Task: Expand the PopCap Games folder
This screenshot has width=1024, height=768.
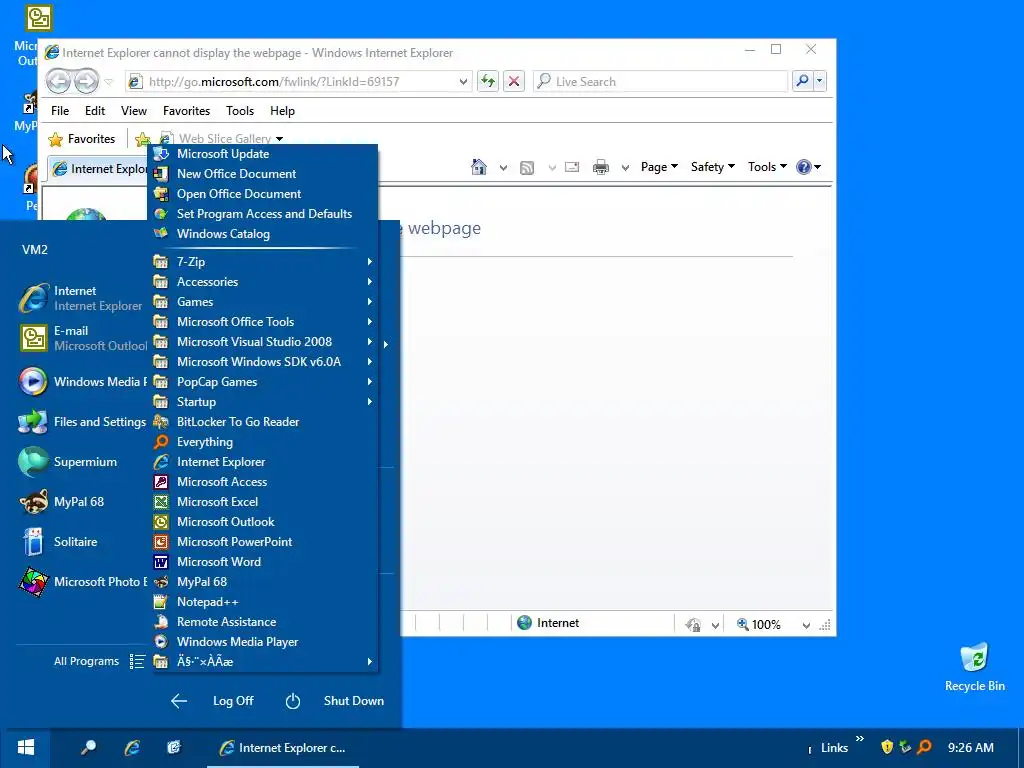Action: click(264, 382)
